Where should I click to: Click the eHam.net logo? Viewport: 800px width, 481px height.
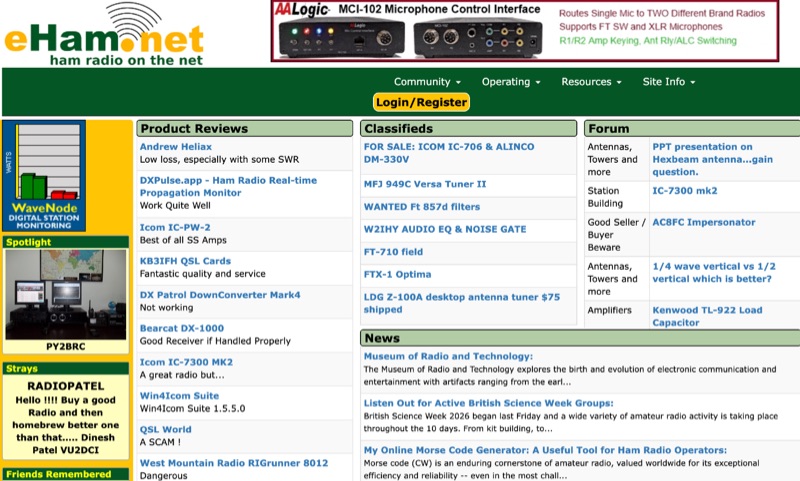pos(104,35)
